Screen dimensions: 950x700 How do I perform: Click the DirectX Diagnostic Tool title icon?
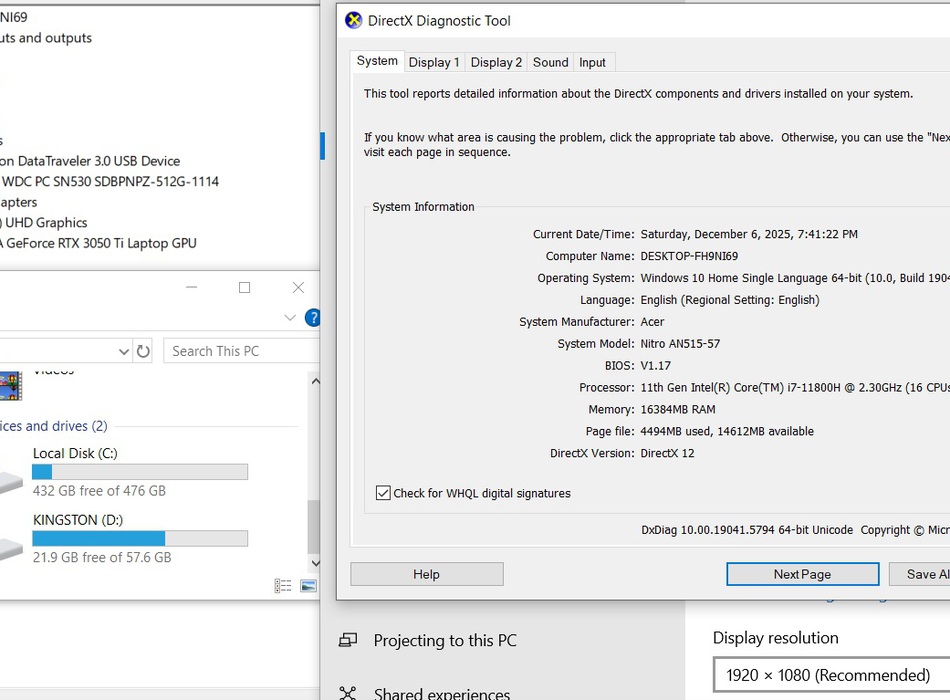coord(353,20)
